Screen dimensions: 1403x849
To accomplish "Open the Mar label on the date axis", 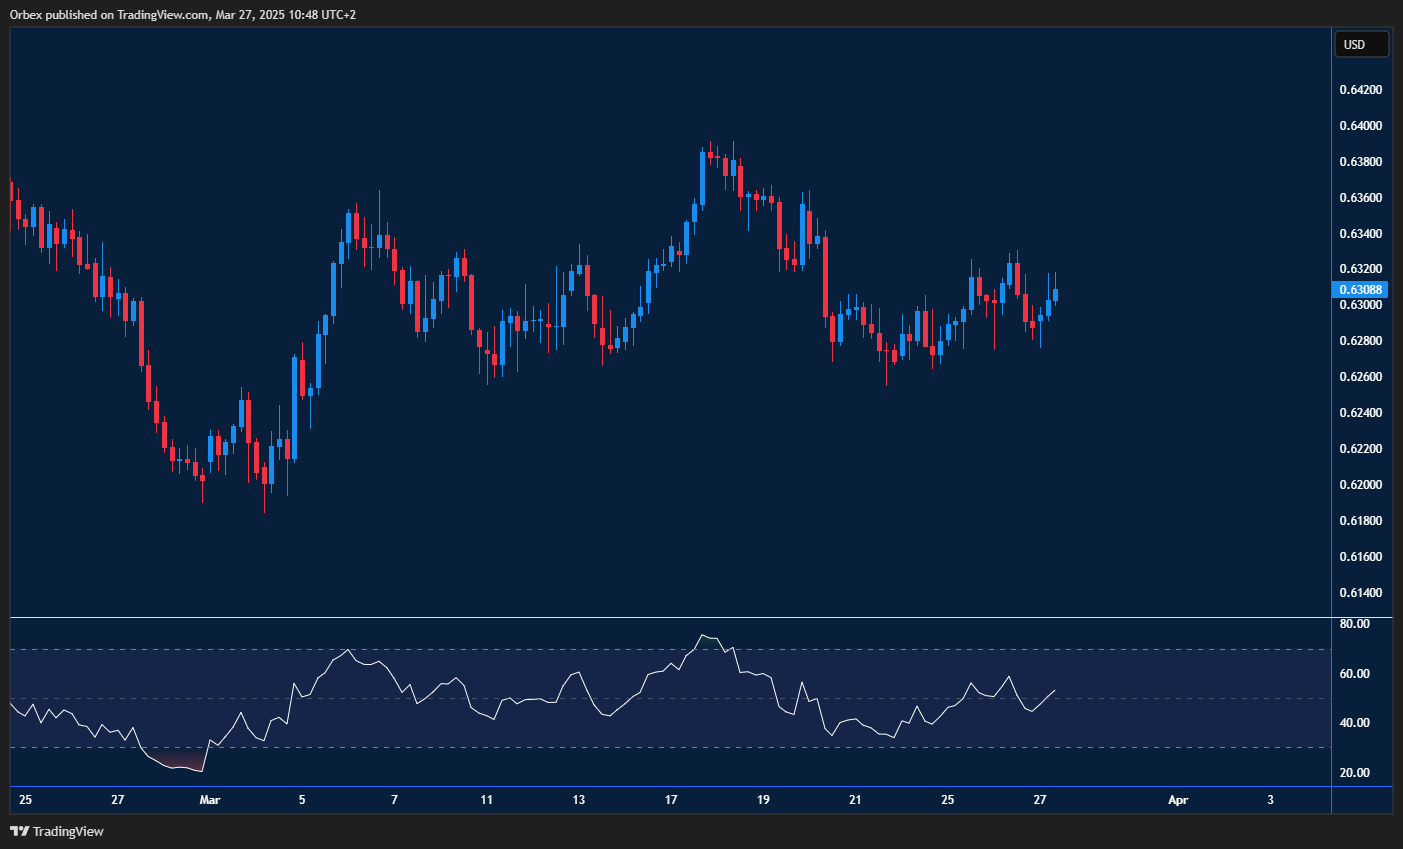I will pyautogui.click(x=209, y=800).
